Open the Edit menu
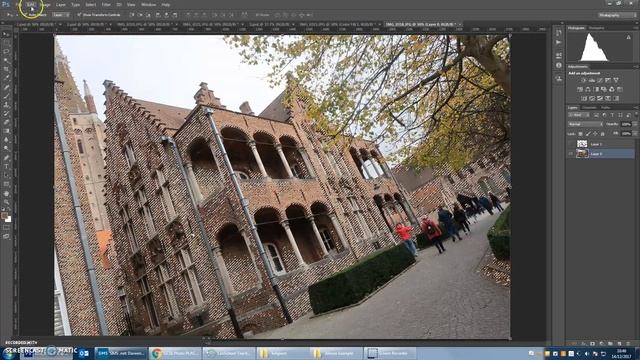640x360 pixels. [31, 5]
